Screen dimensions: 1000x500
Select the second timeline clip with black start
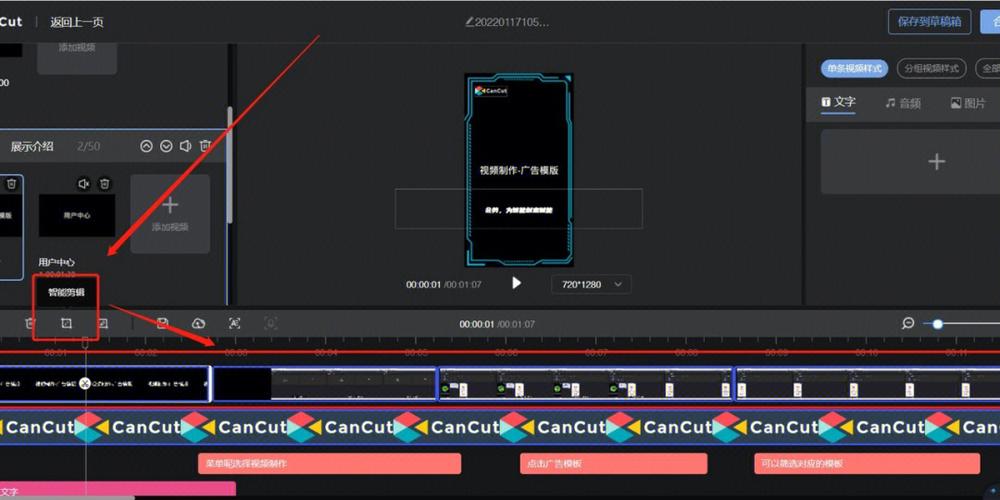pos(325,384)
